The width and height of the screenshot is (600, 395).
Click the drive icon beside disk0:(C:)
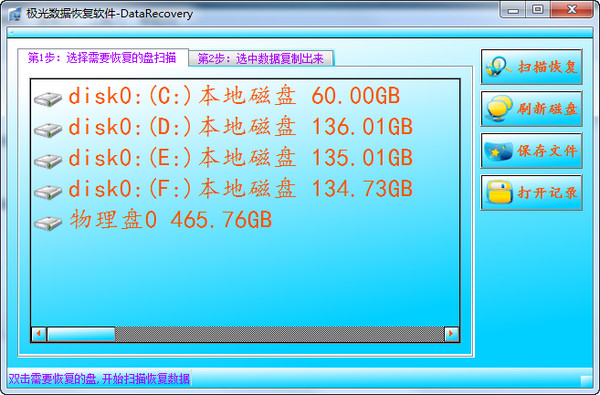tap(48, 100)
